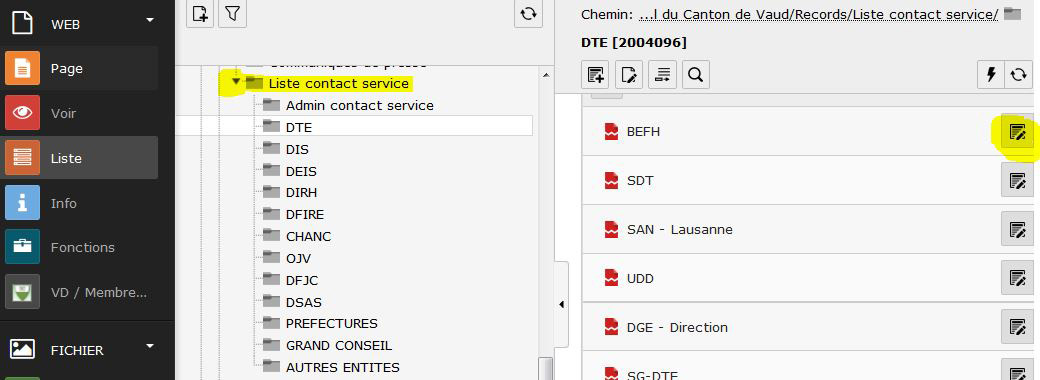Edit the SAN - Lausanne record
The height and width of the screenshot is (380, 1040).
tap(1017, 229)
